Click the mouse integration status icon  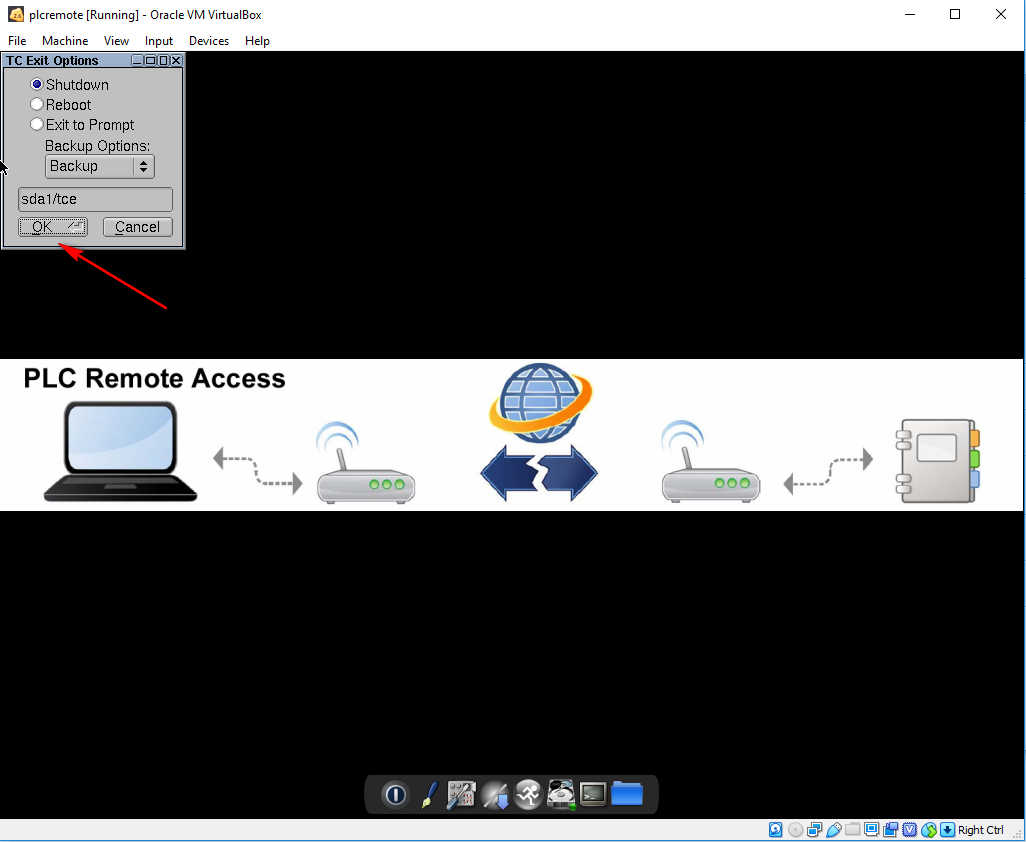(x=929, y=830)
